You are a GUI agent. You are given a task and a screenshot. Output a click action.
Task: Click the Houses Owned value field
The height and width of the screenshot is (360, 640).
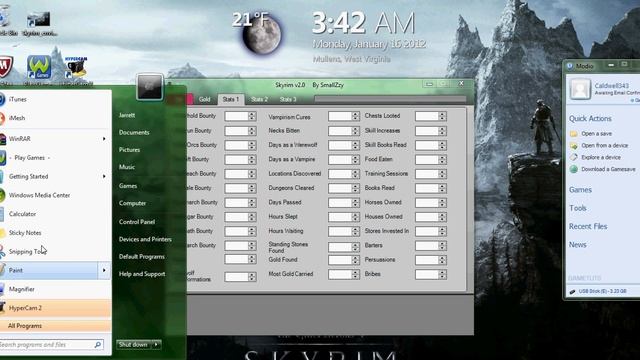[427, 217]
